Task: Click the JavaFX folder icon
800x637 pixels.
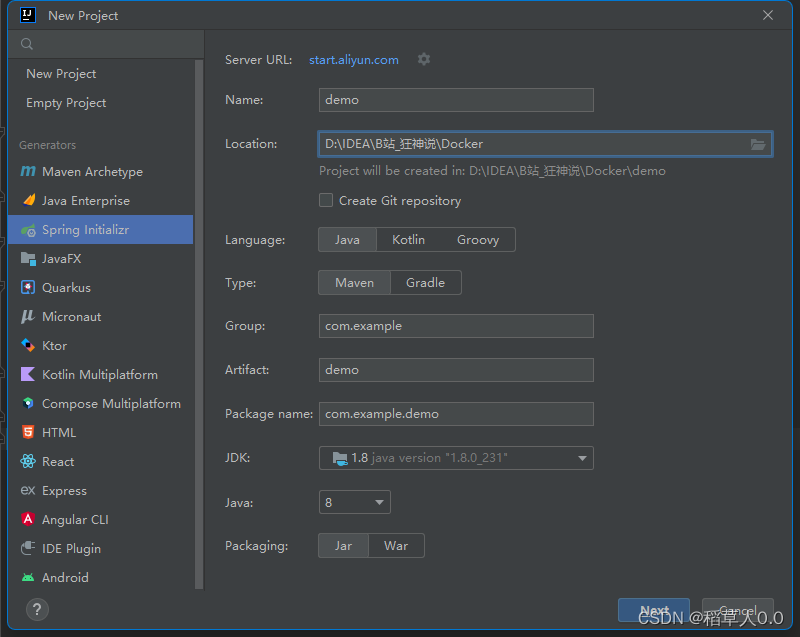Action: pyautogui.click(x=28, y=259)
